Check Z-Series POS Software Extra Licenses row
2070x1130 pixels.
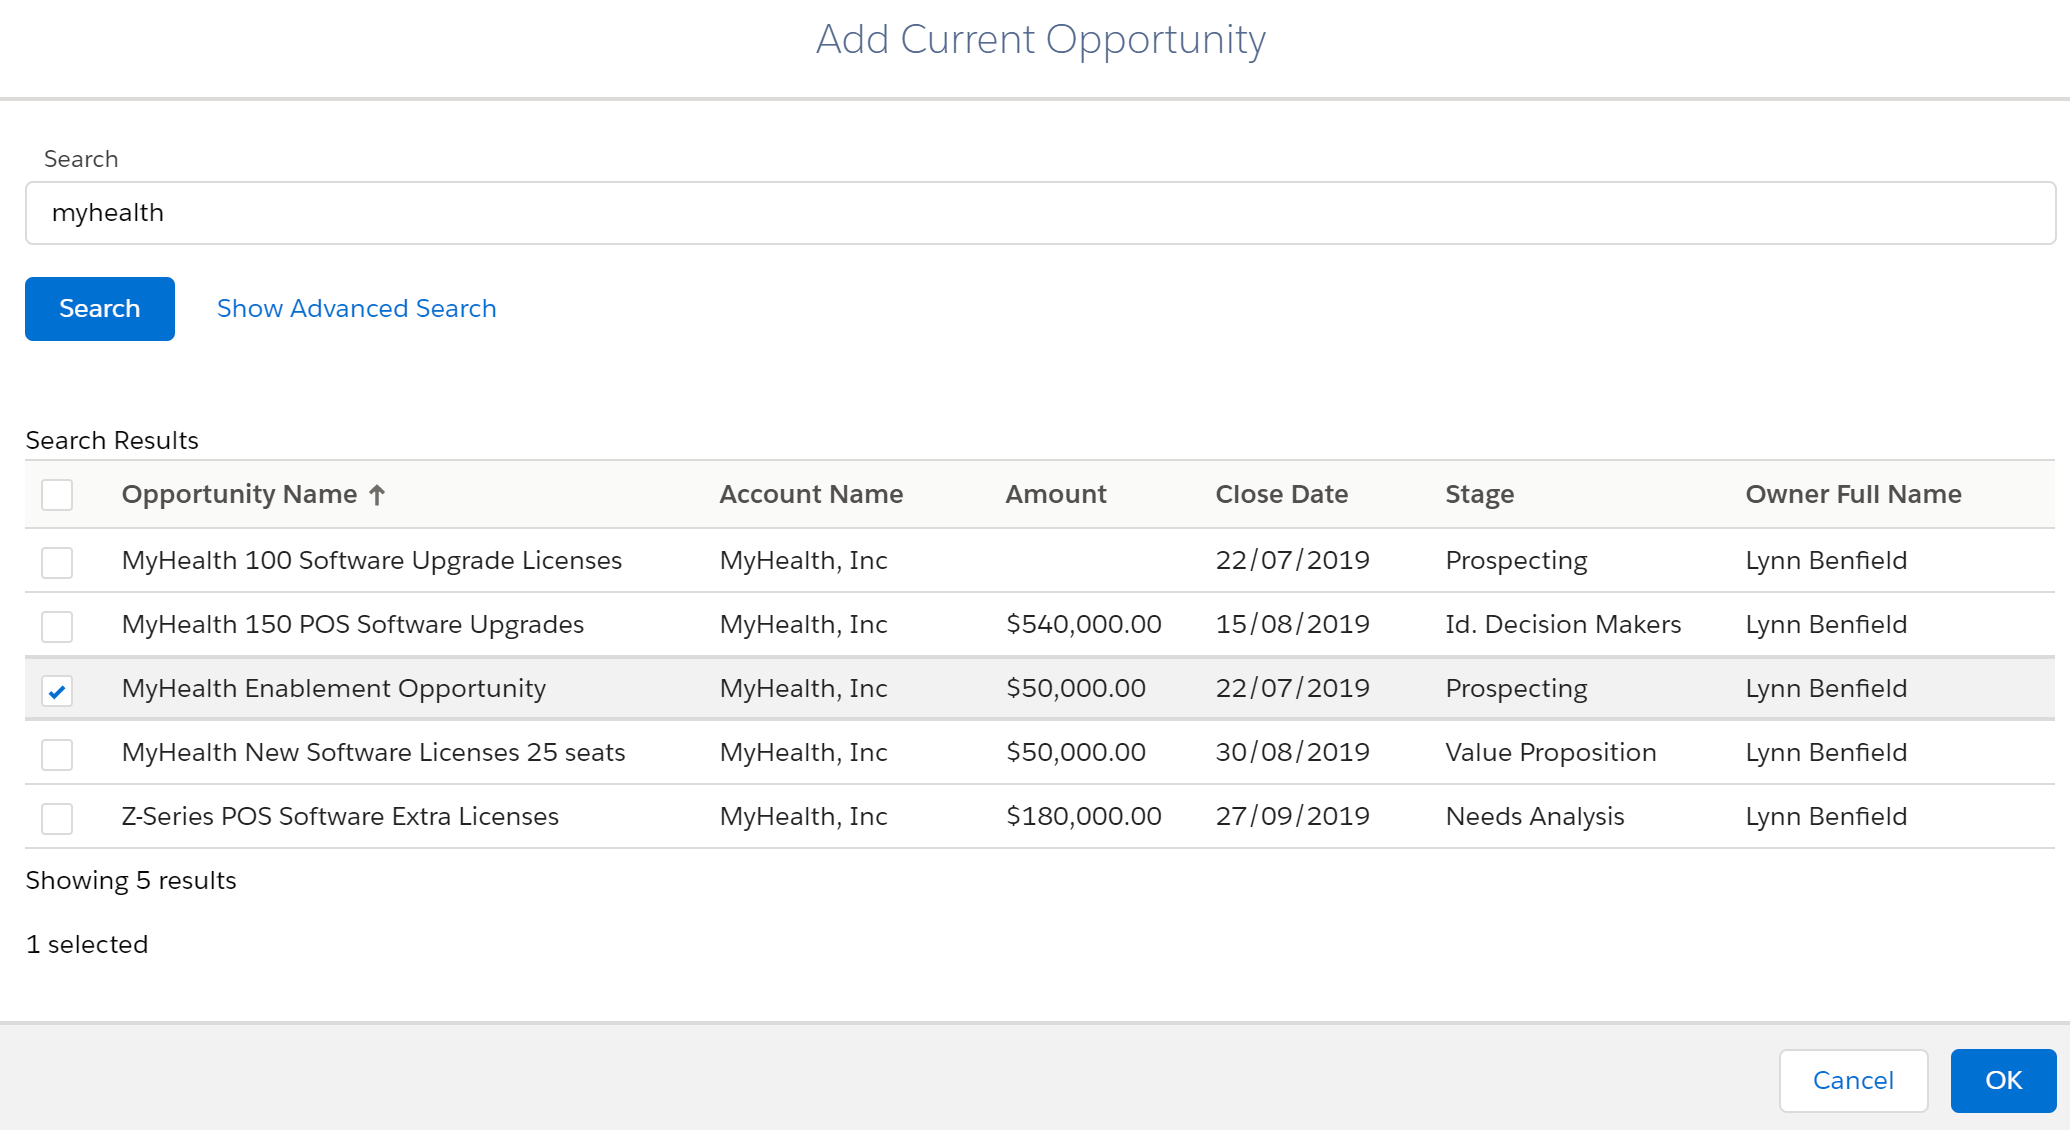[57, 818]
